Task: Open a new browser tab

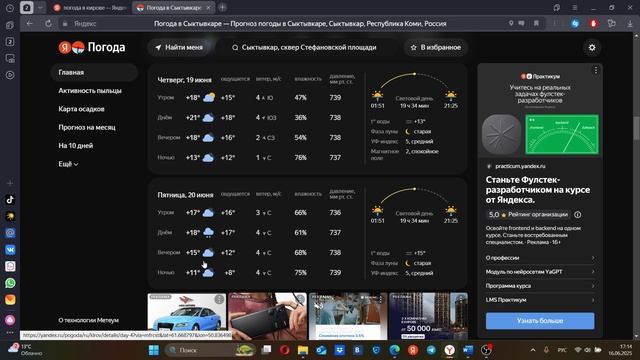Action: pos(222,8)
